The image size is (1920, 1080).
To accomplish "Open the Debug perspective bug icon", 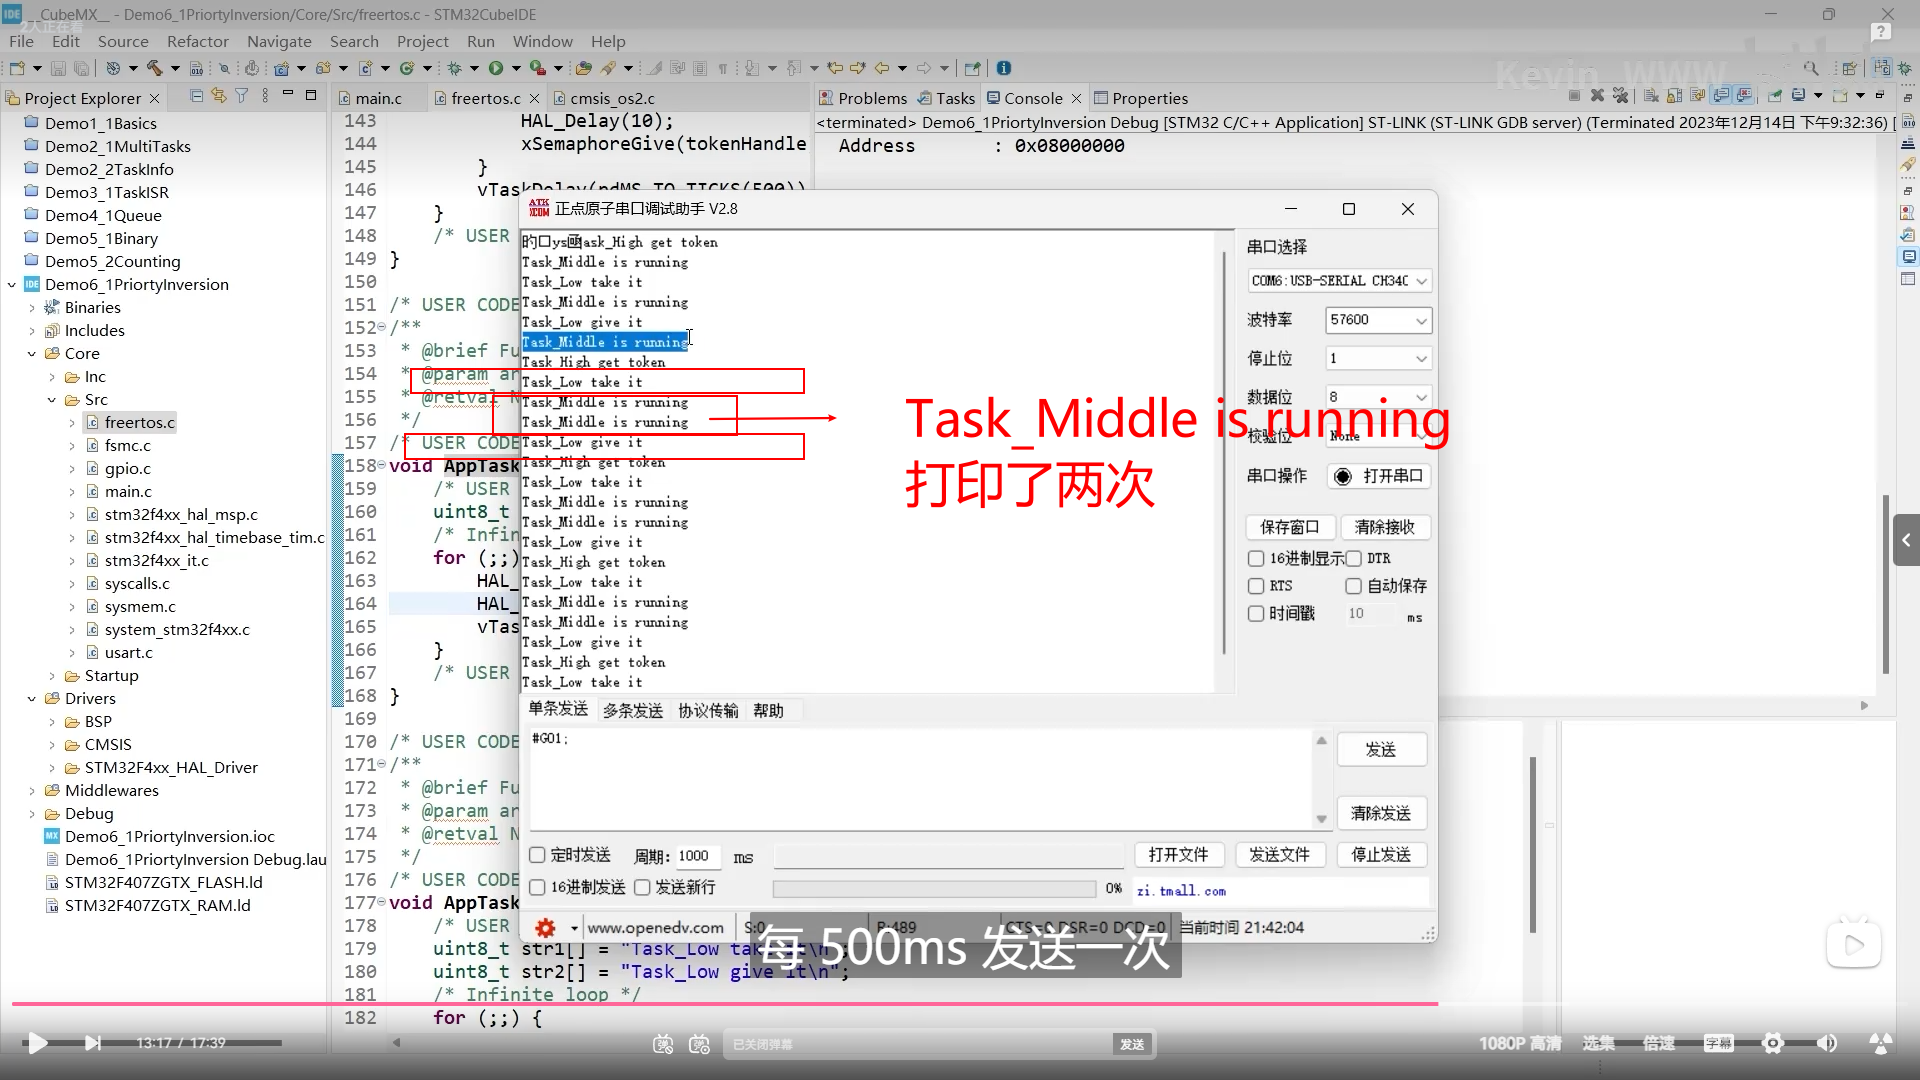I will click(1904, 68).
